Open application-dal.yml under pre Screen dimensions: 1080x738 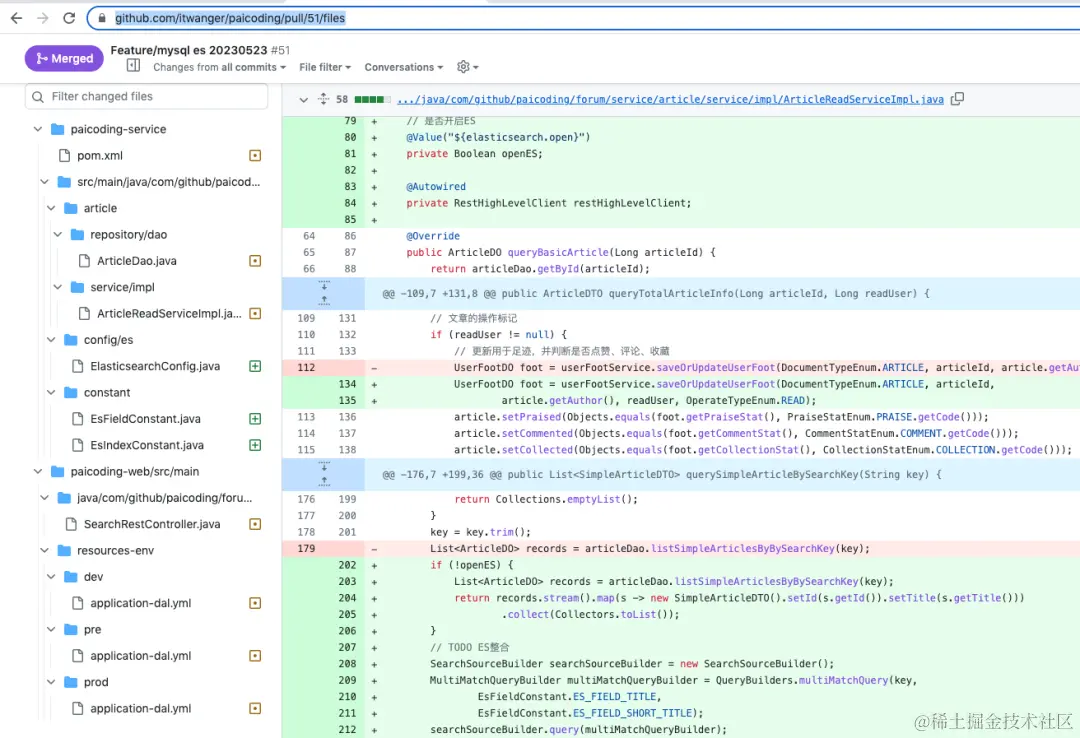141,656
